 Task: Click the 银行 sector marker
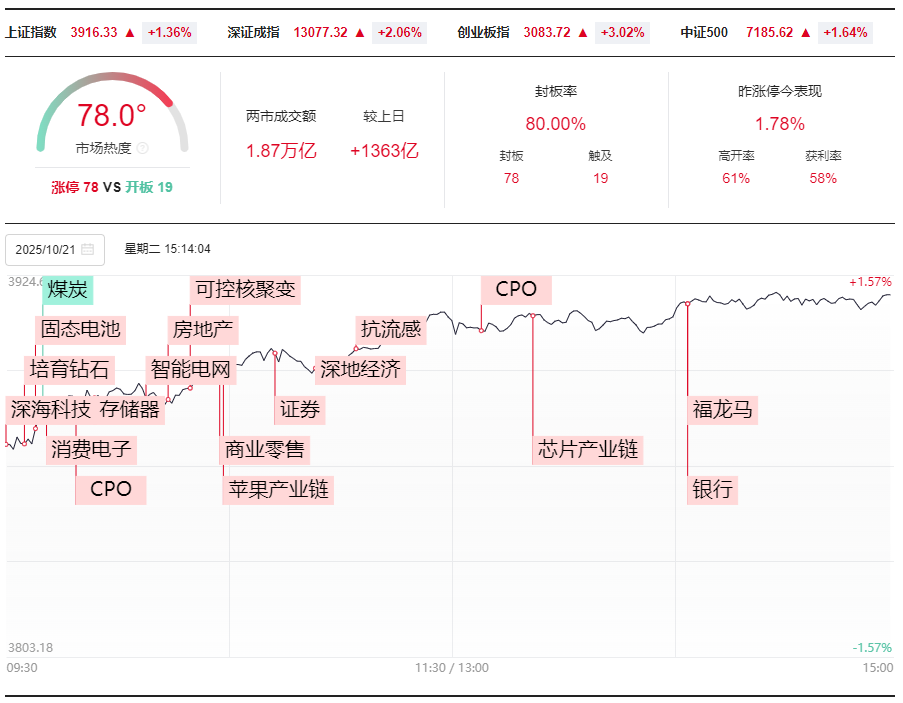tap(712, 490)
